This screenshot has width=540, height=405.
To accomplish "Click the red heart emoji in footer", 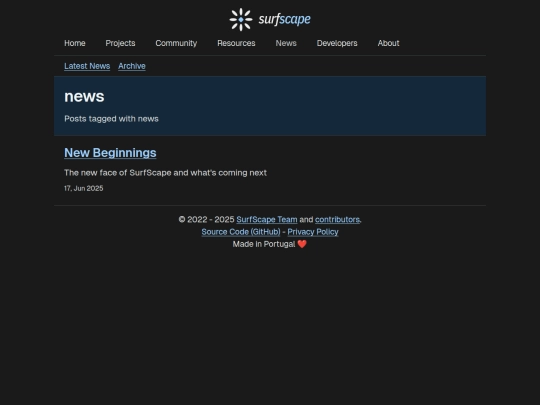I will point(302,244).
